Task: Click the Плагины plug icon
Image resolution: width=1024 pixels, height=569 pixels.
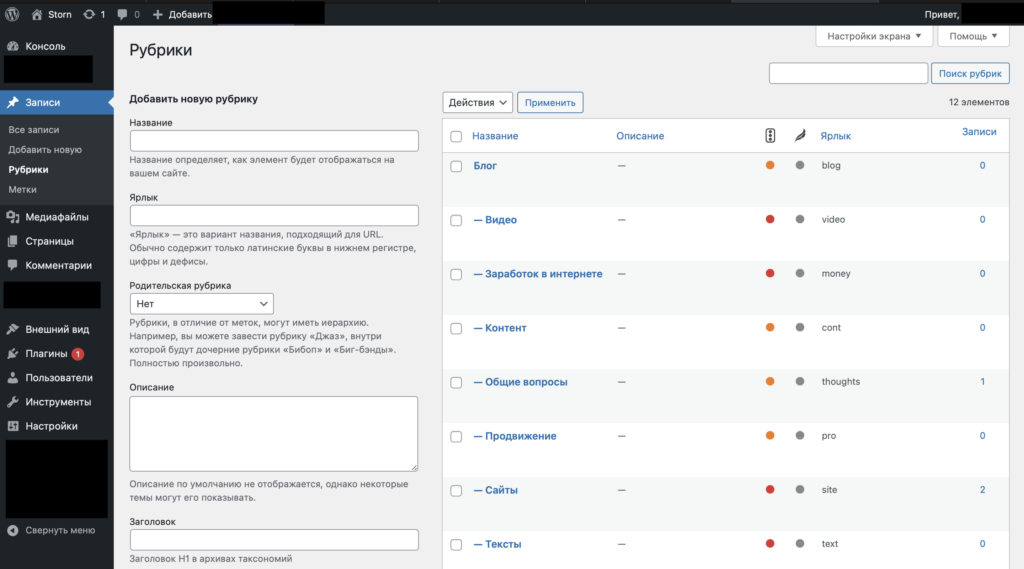Action: [12, 353]
